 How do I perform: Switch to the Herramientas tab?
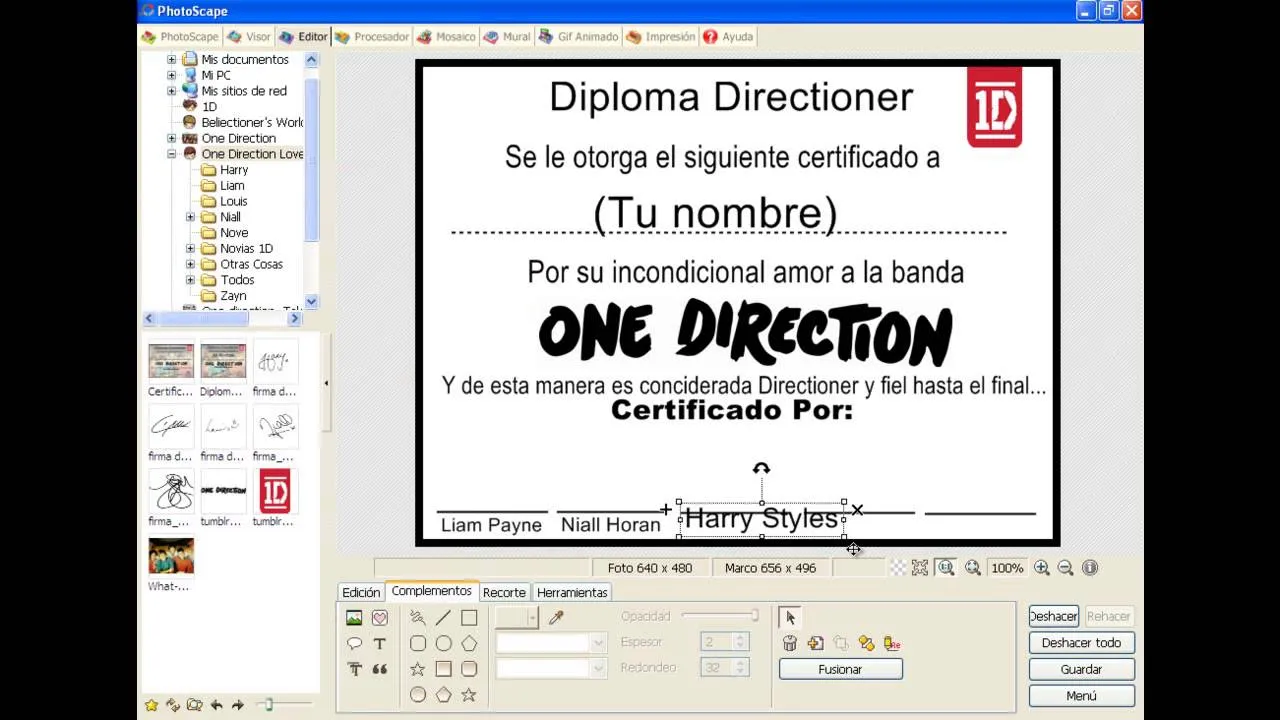(x=572, y=592)
